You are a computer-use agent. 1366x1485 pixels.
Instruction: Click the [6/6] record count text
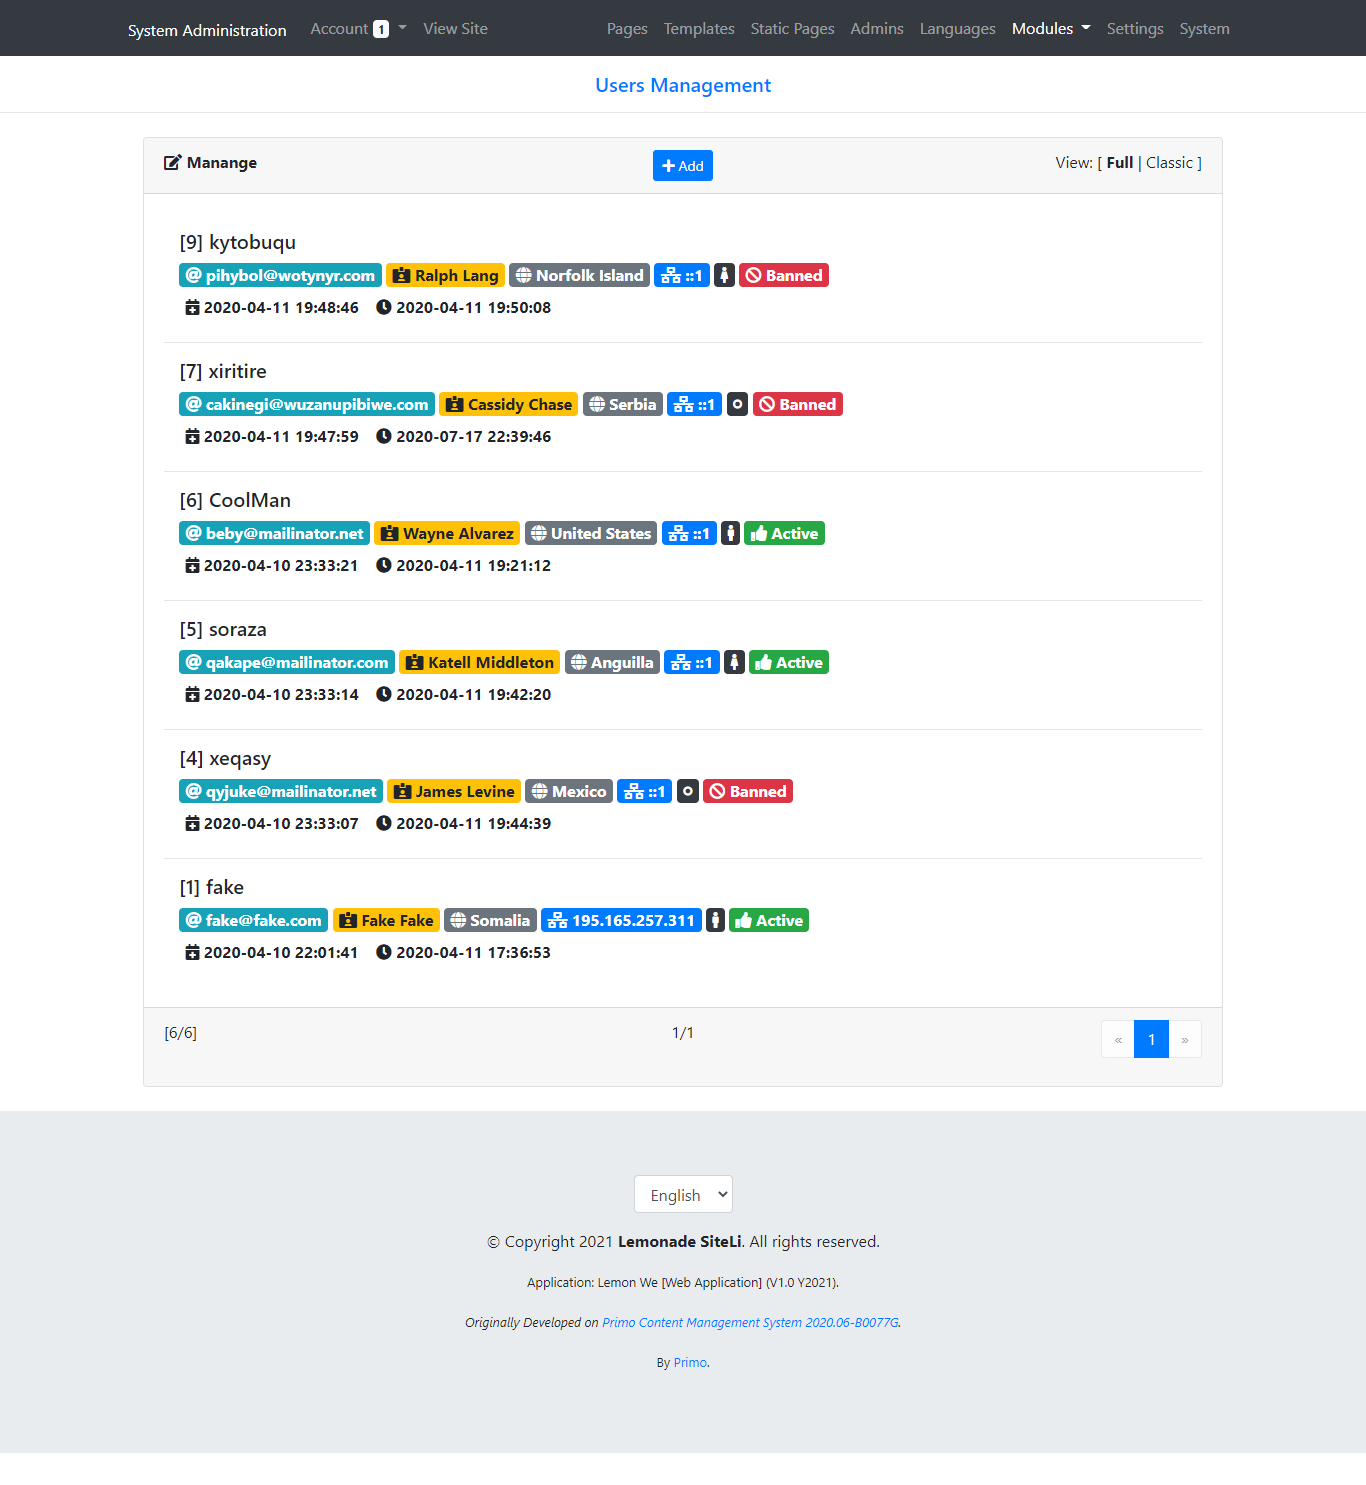tap(181, 1033)
